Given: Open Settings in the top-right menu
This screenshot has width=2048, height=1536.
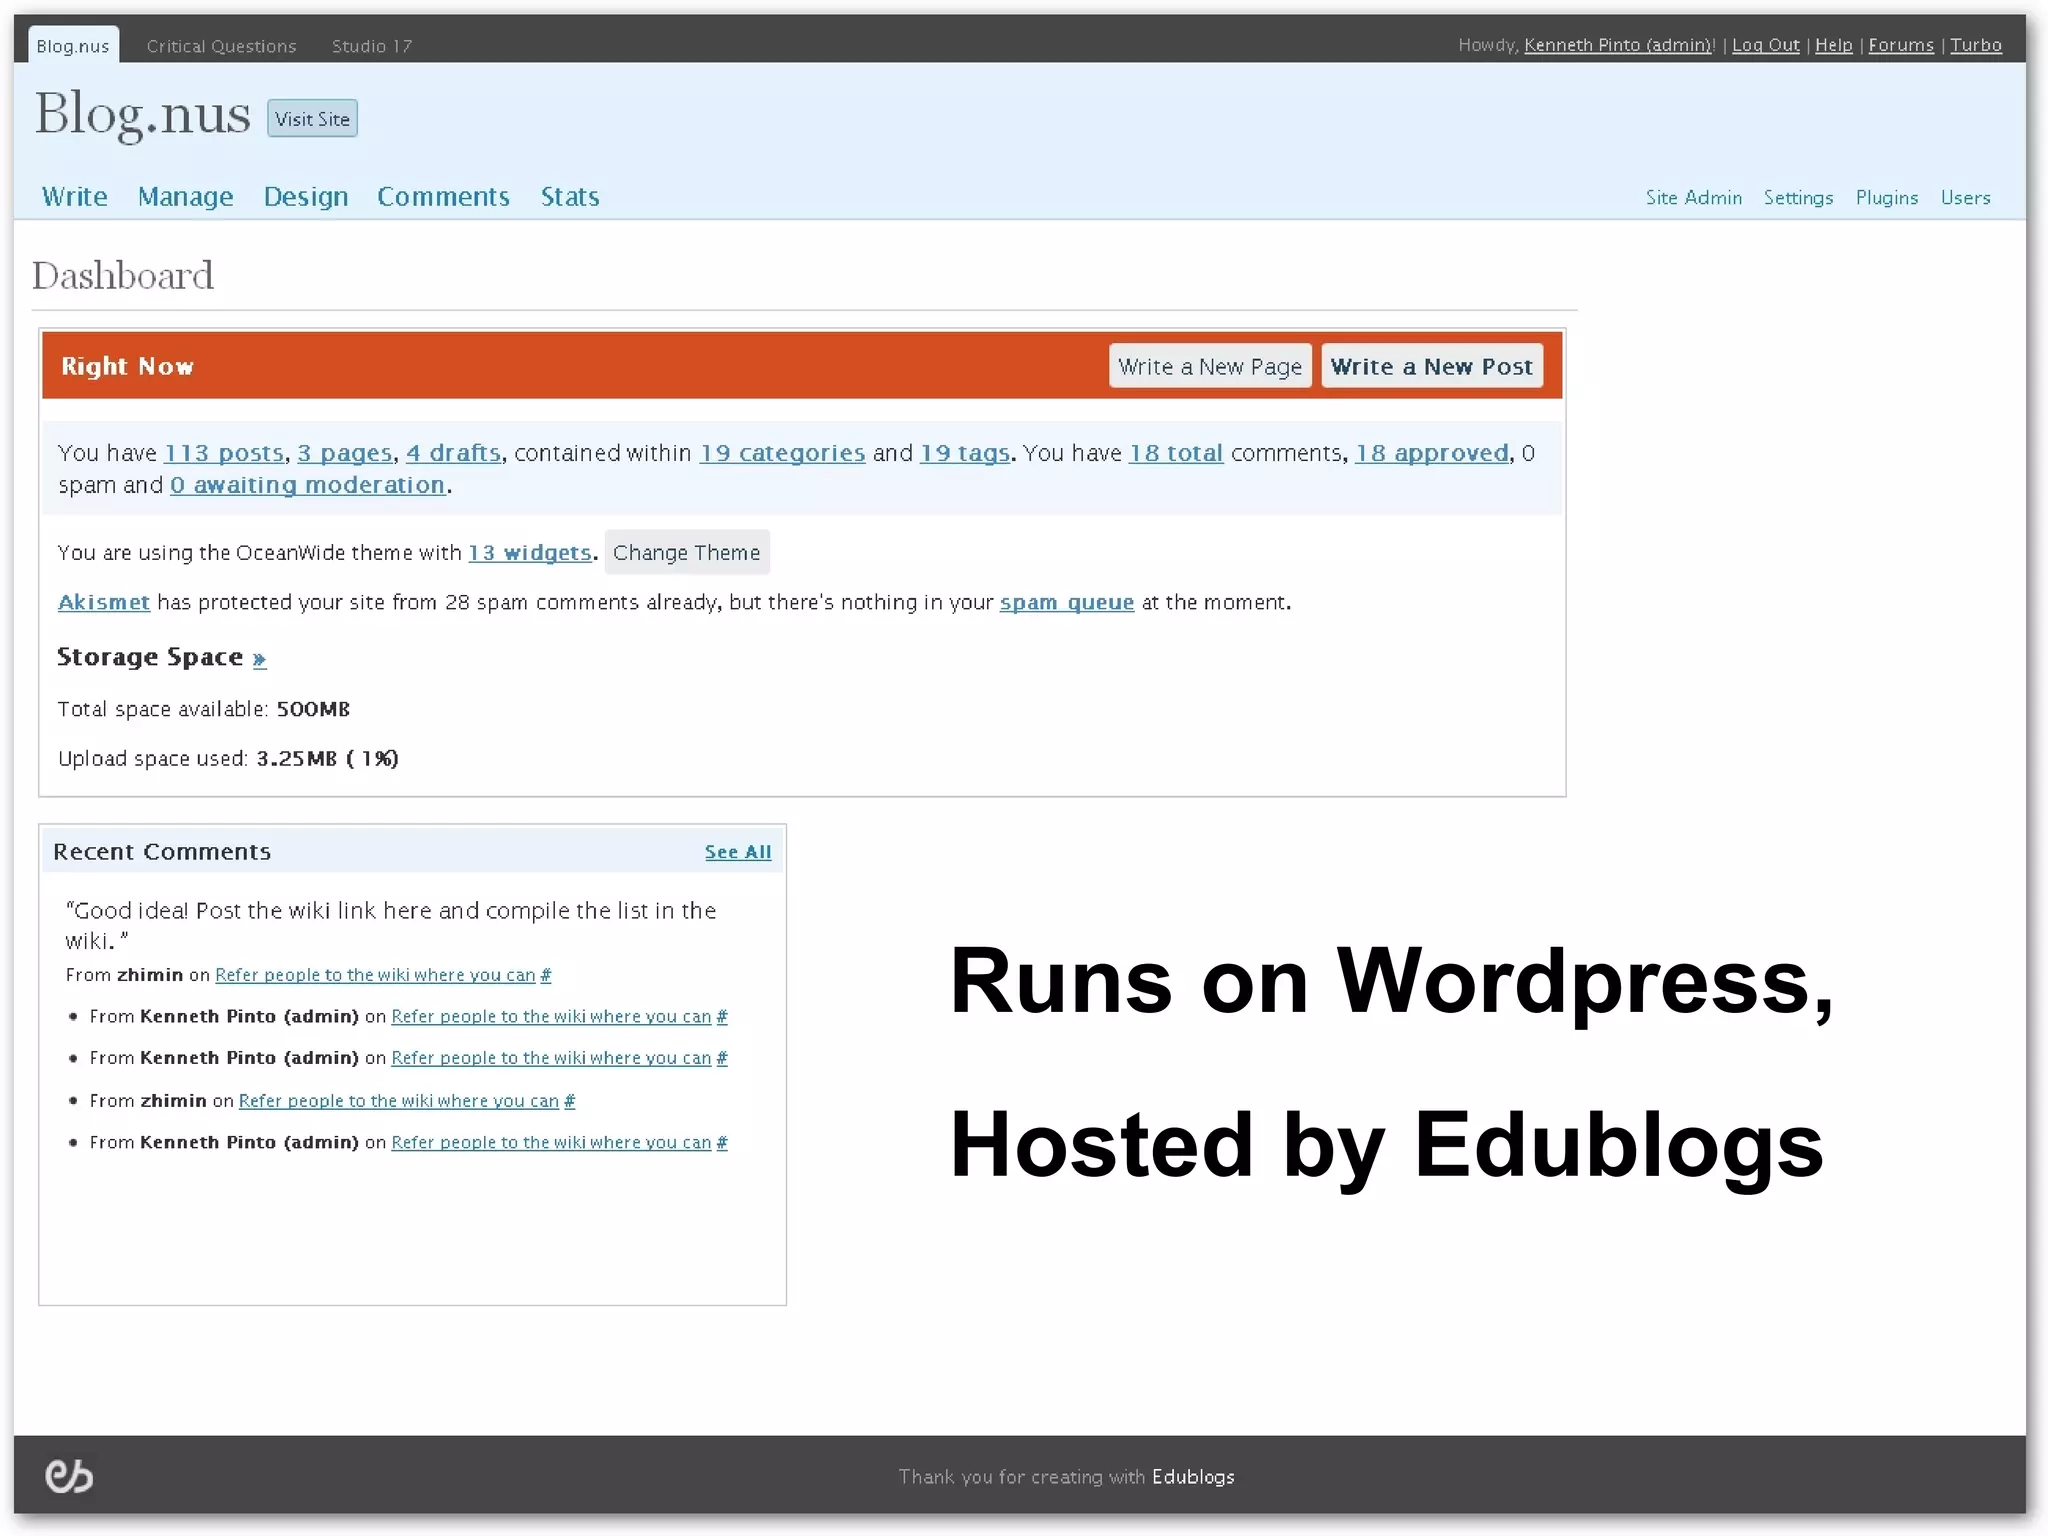Looking at the screenshot, I should click(x=1798, y=198).
